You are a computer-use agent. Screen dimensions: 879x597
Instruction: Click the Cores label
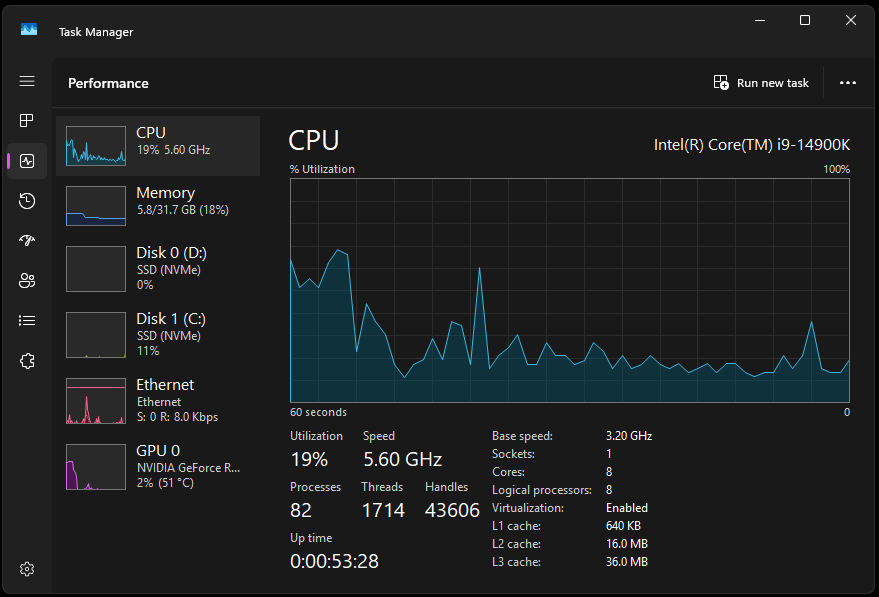pyautogui.click(x=508, y=472)
